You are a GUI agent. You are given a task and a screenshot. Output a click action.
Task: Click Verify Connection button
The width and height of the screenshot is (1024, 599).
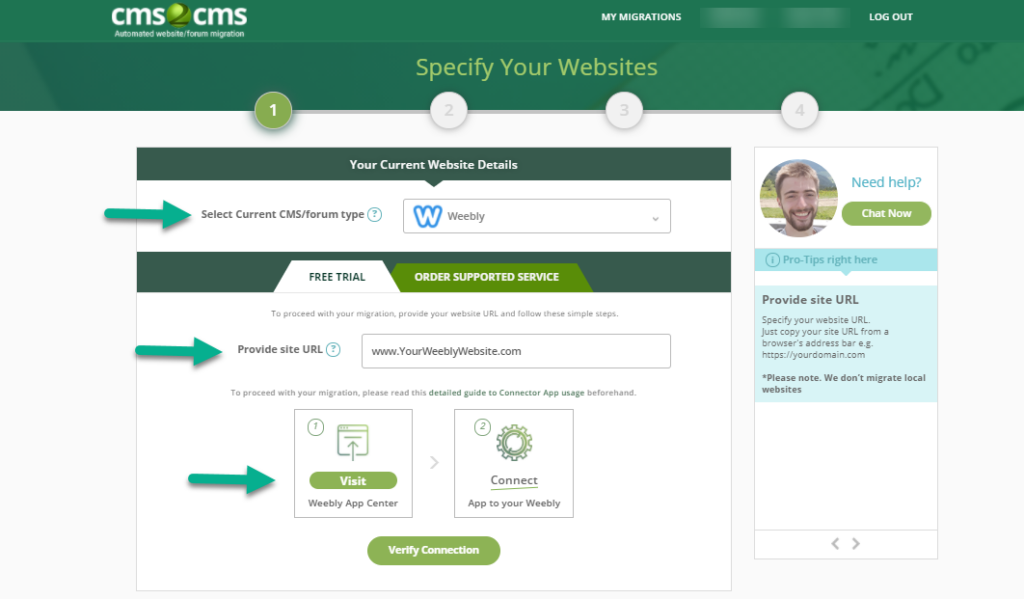(434, 551)
